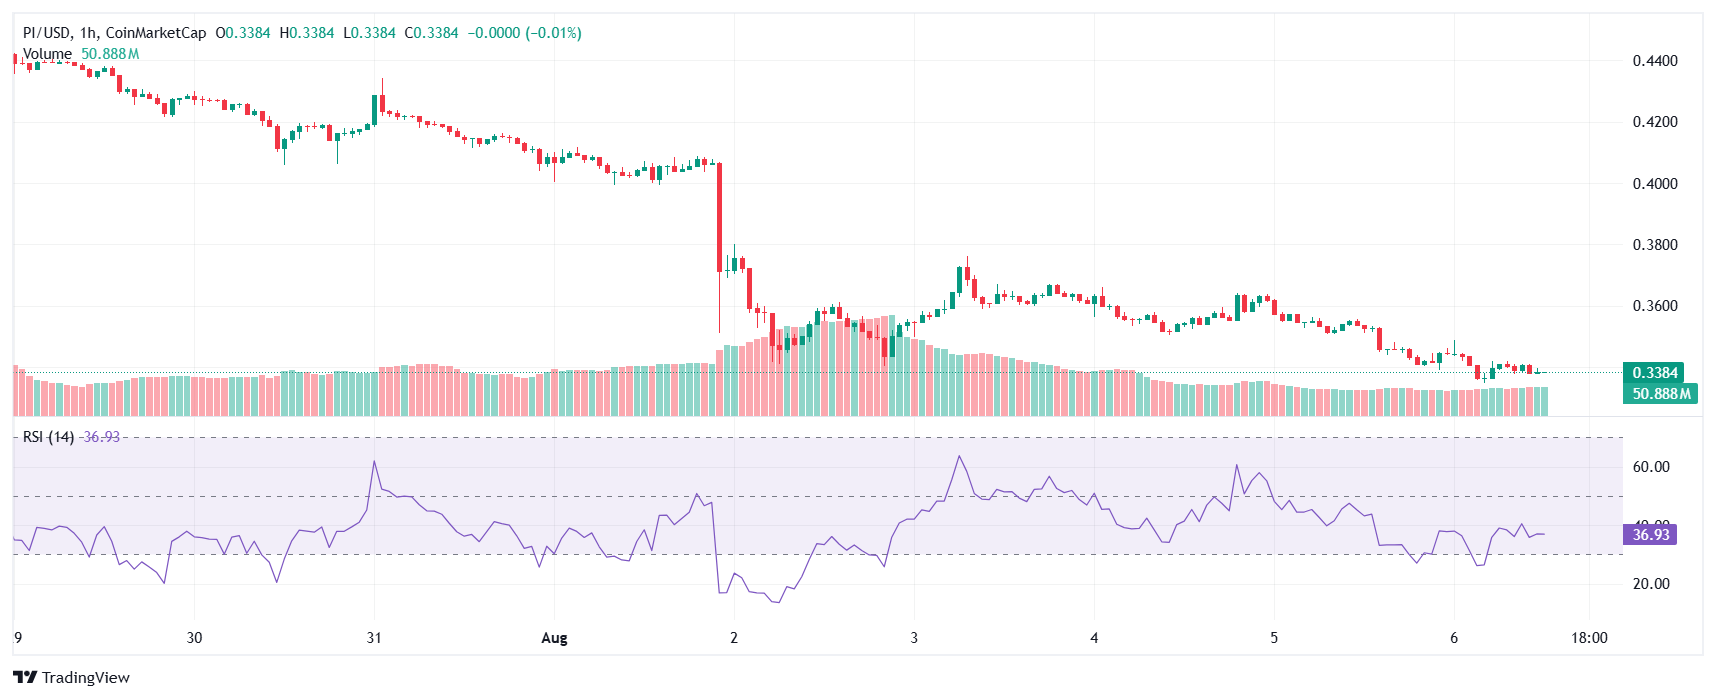
Task: Click the 0.4400 price axis label
Action: (x=1655, y=61)
